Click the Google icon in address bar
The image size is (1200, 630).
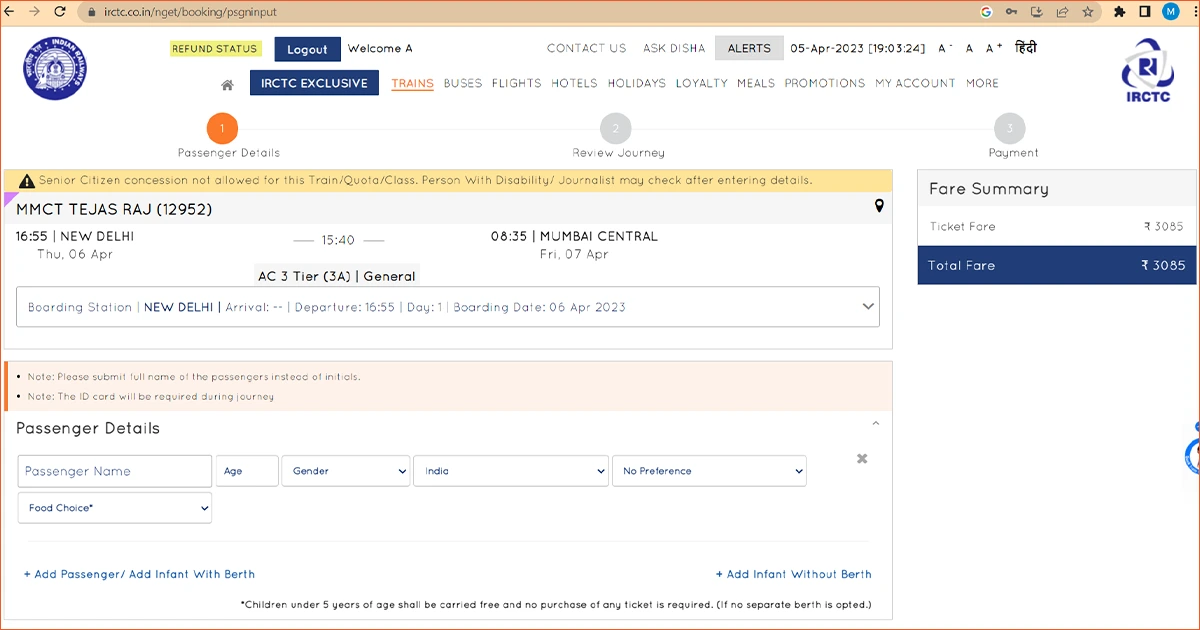pos(986,12)
